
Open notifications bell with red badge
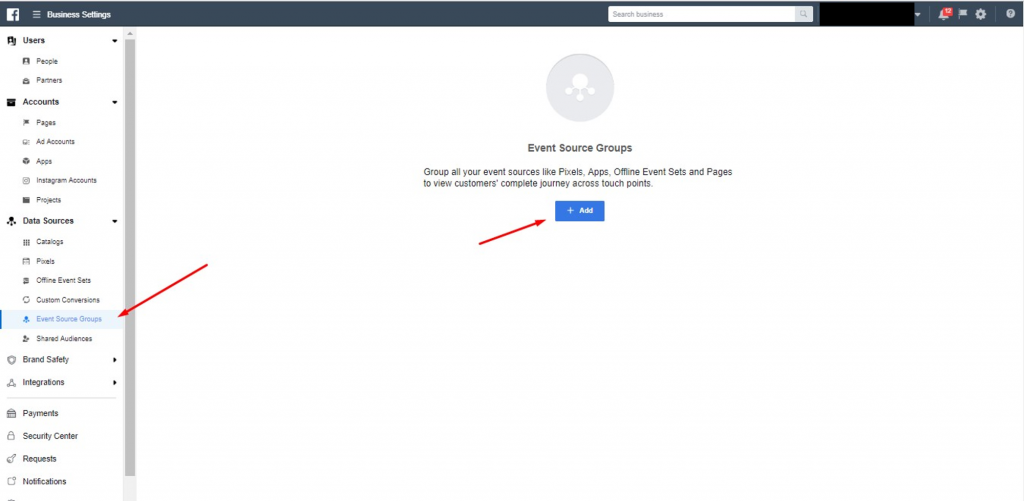coord(944,14)
